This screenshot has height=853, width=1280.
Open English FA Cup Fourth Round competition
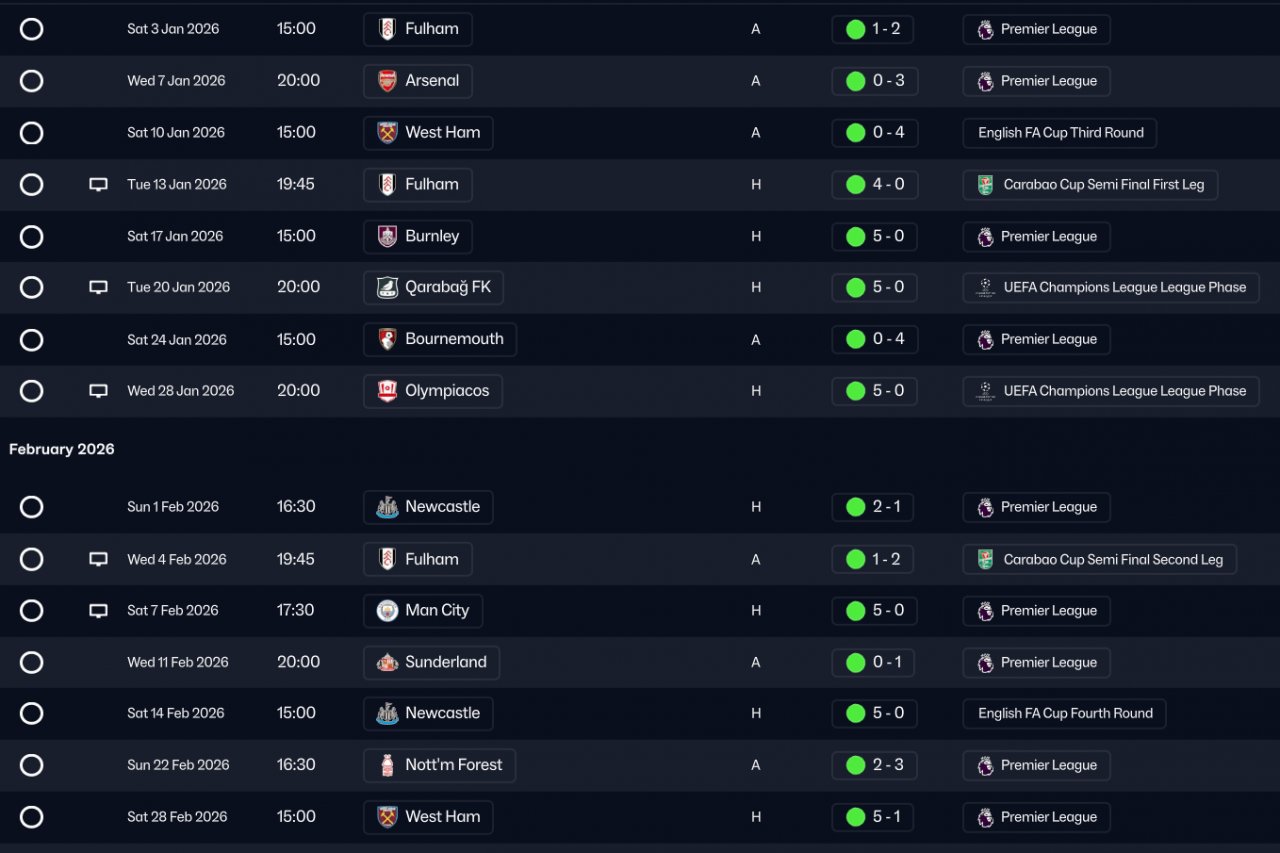[1065, 714]
